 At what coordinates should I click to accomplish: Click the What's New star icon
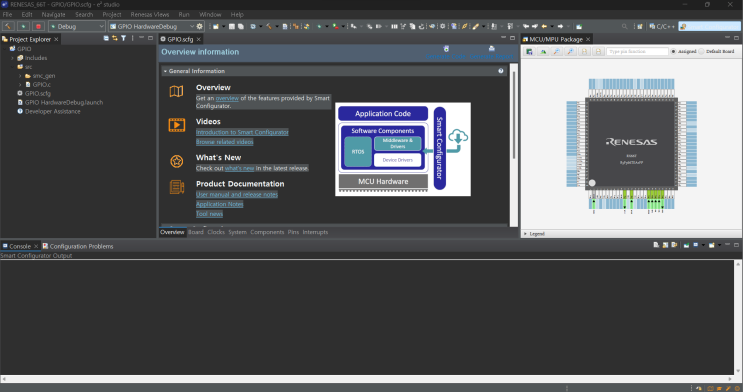pos(177,162)
